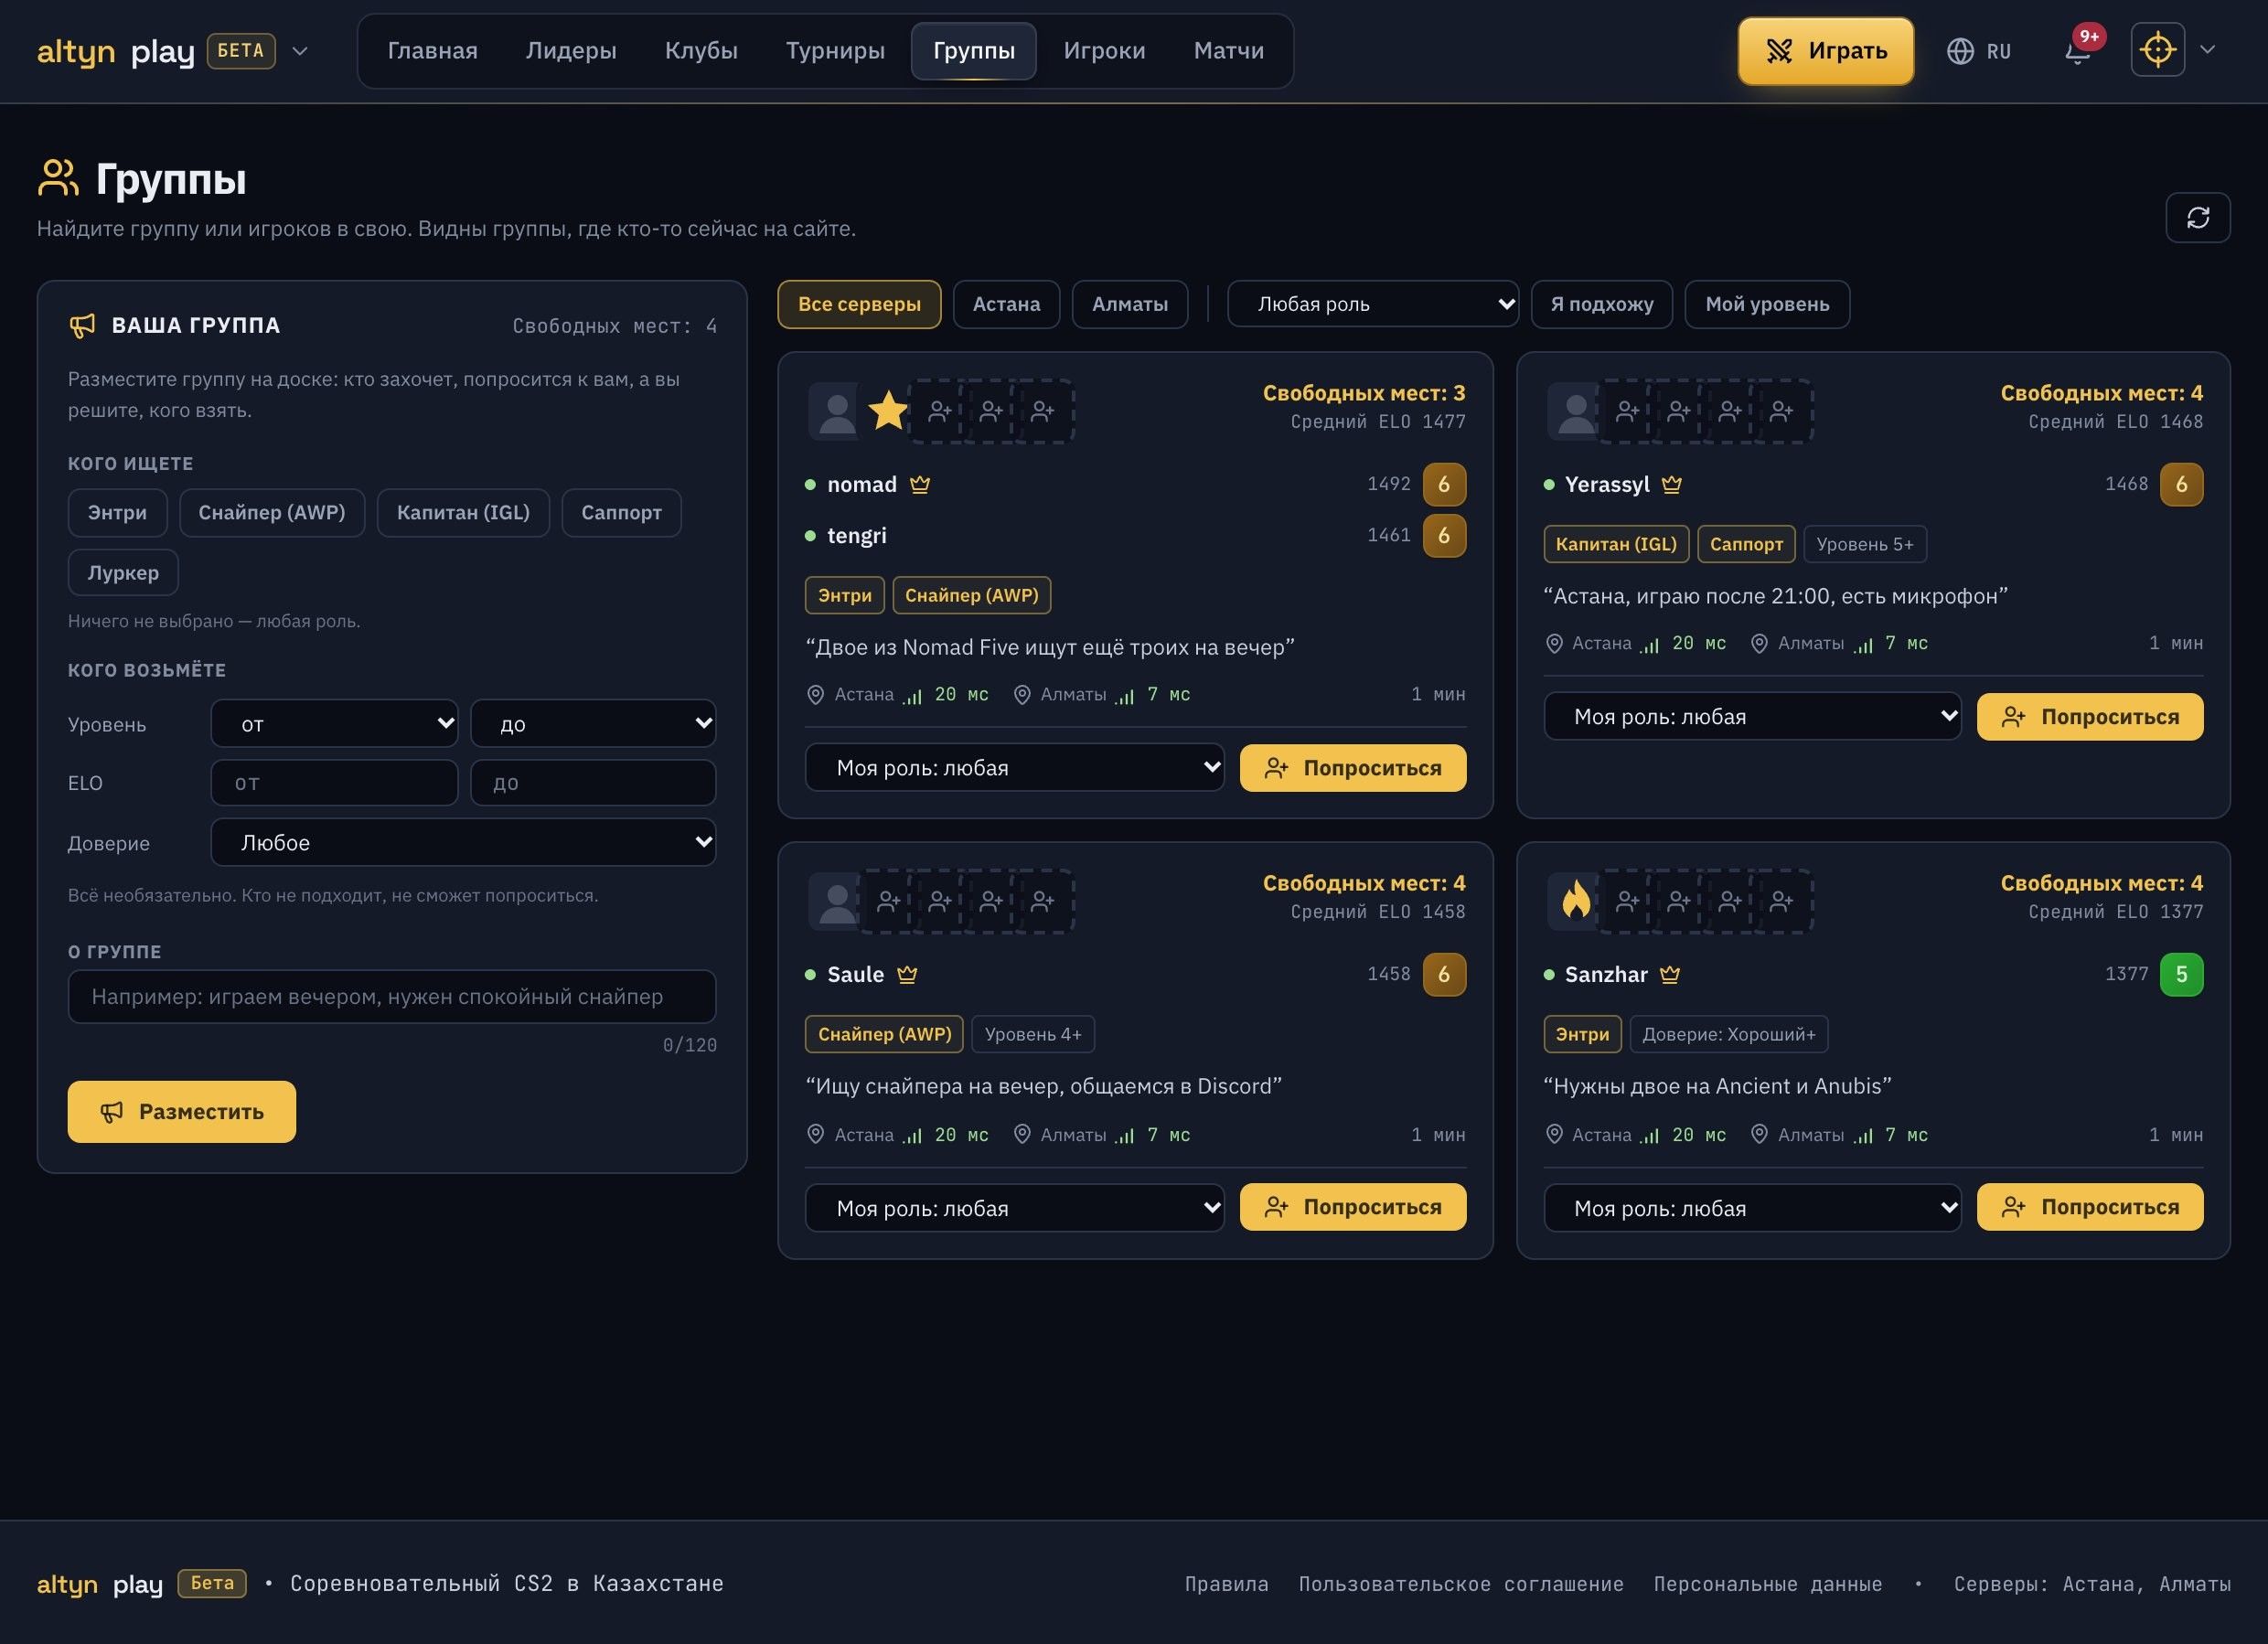2268x1644 pixels.
Task: Expand the chevron next to БЕТА badge
Action: tap(299, 51)
